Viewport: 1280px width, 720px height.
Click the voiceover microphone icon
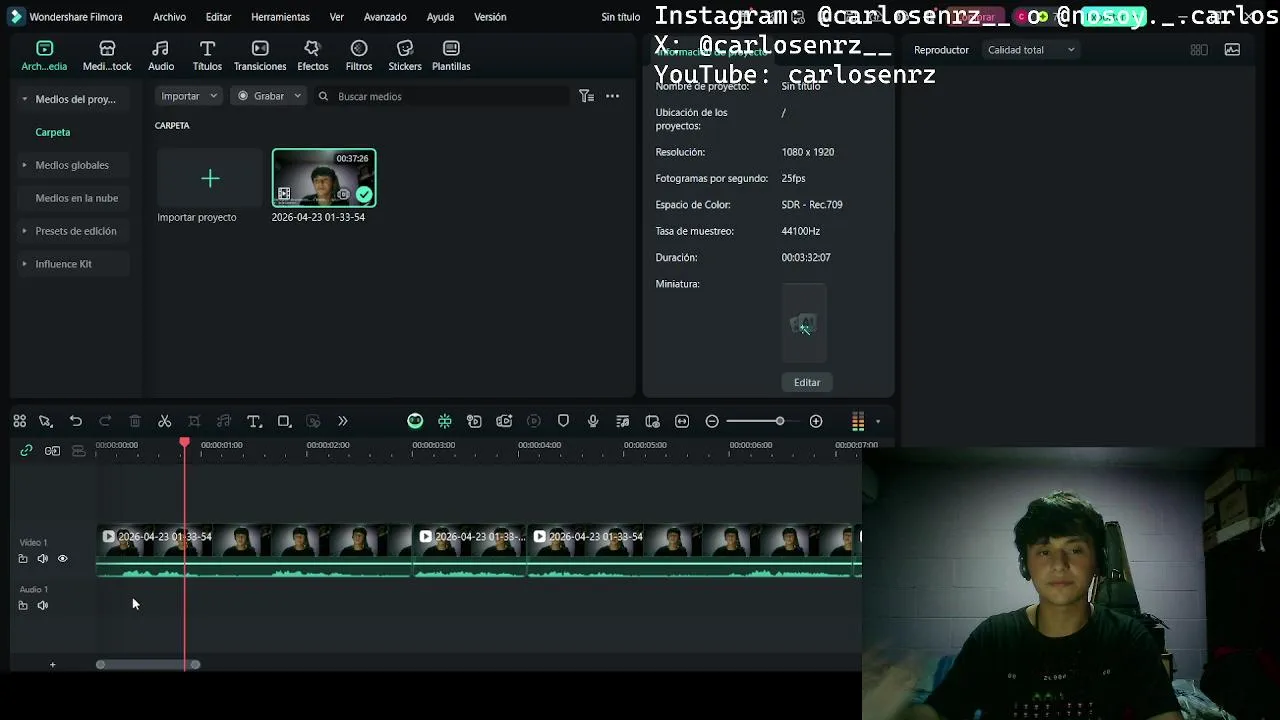[593, 421]
